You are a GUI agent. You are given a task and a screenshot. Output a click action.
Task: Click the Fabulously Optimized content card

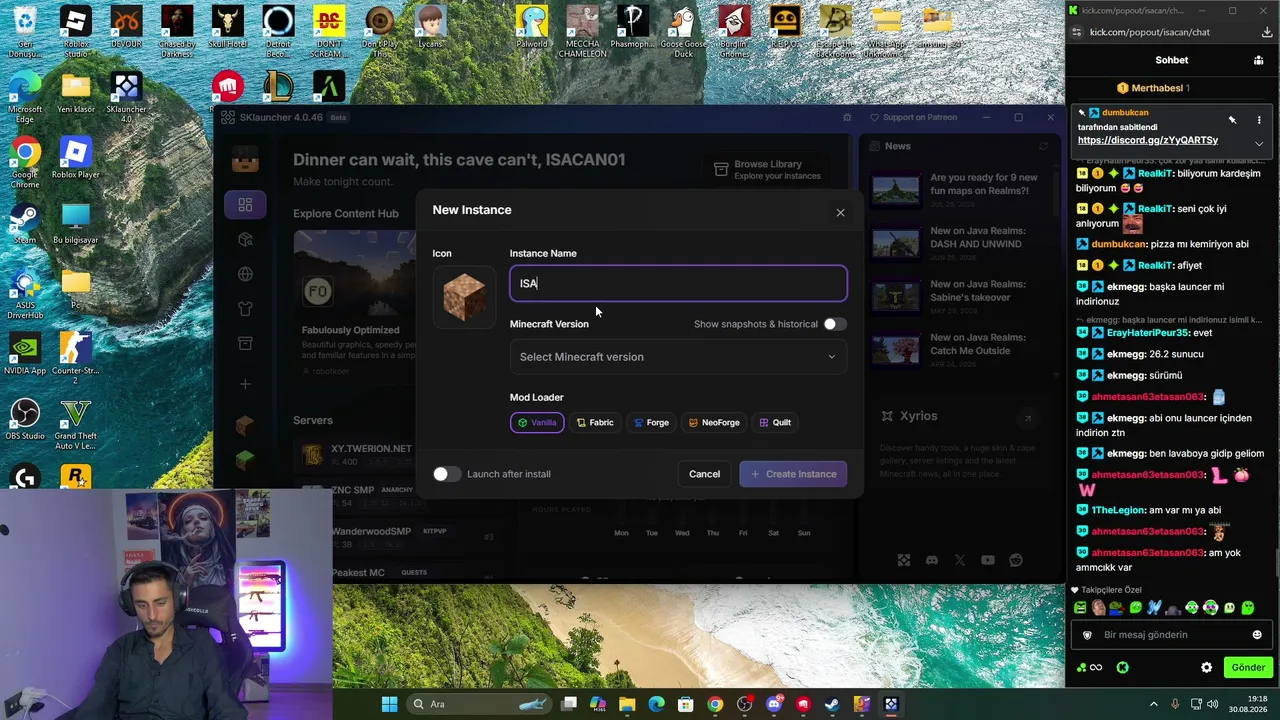point(355,305)
